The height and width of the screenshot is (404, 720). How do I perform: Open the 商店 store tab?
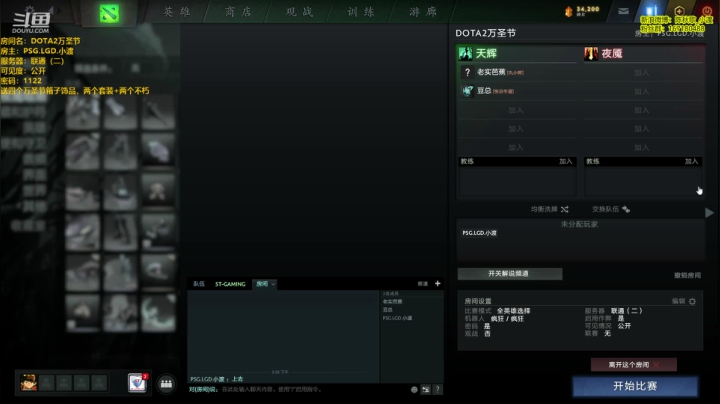tap(238, 12)
